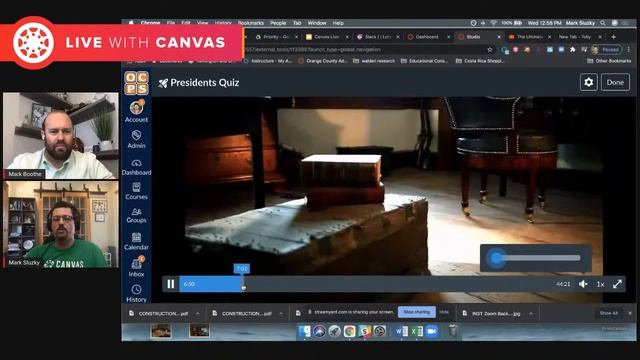
Task: Expand options for INST Zoom Back jpg download
Action: 531,313
